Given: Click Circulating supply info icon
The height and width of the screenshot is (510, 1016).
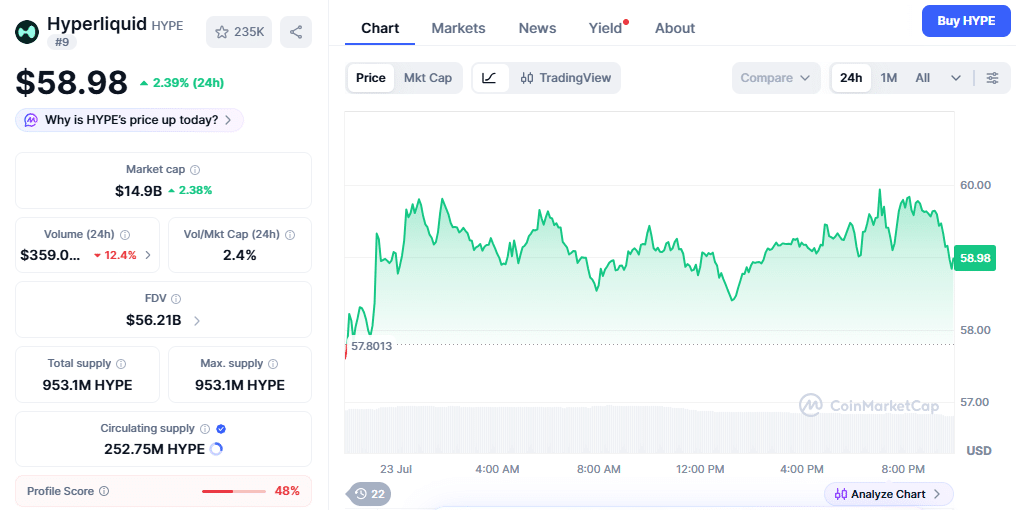Looking at the screenshot, I should click(x=205, y=429).
